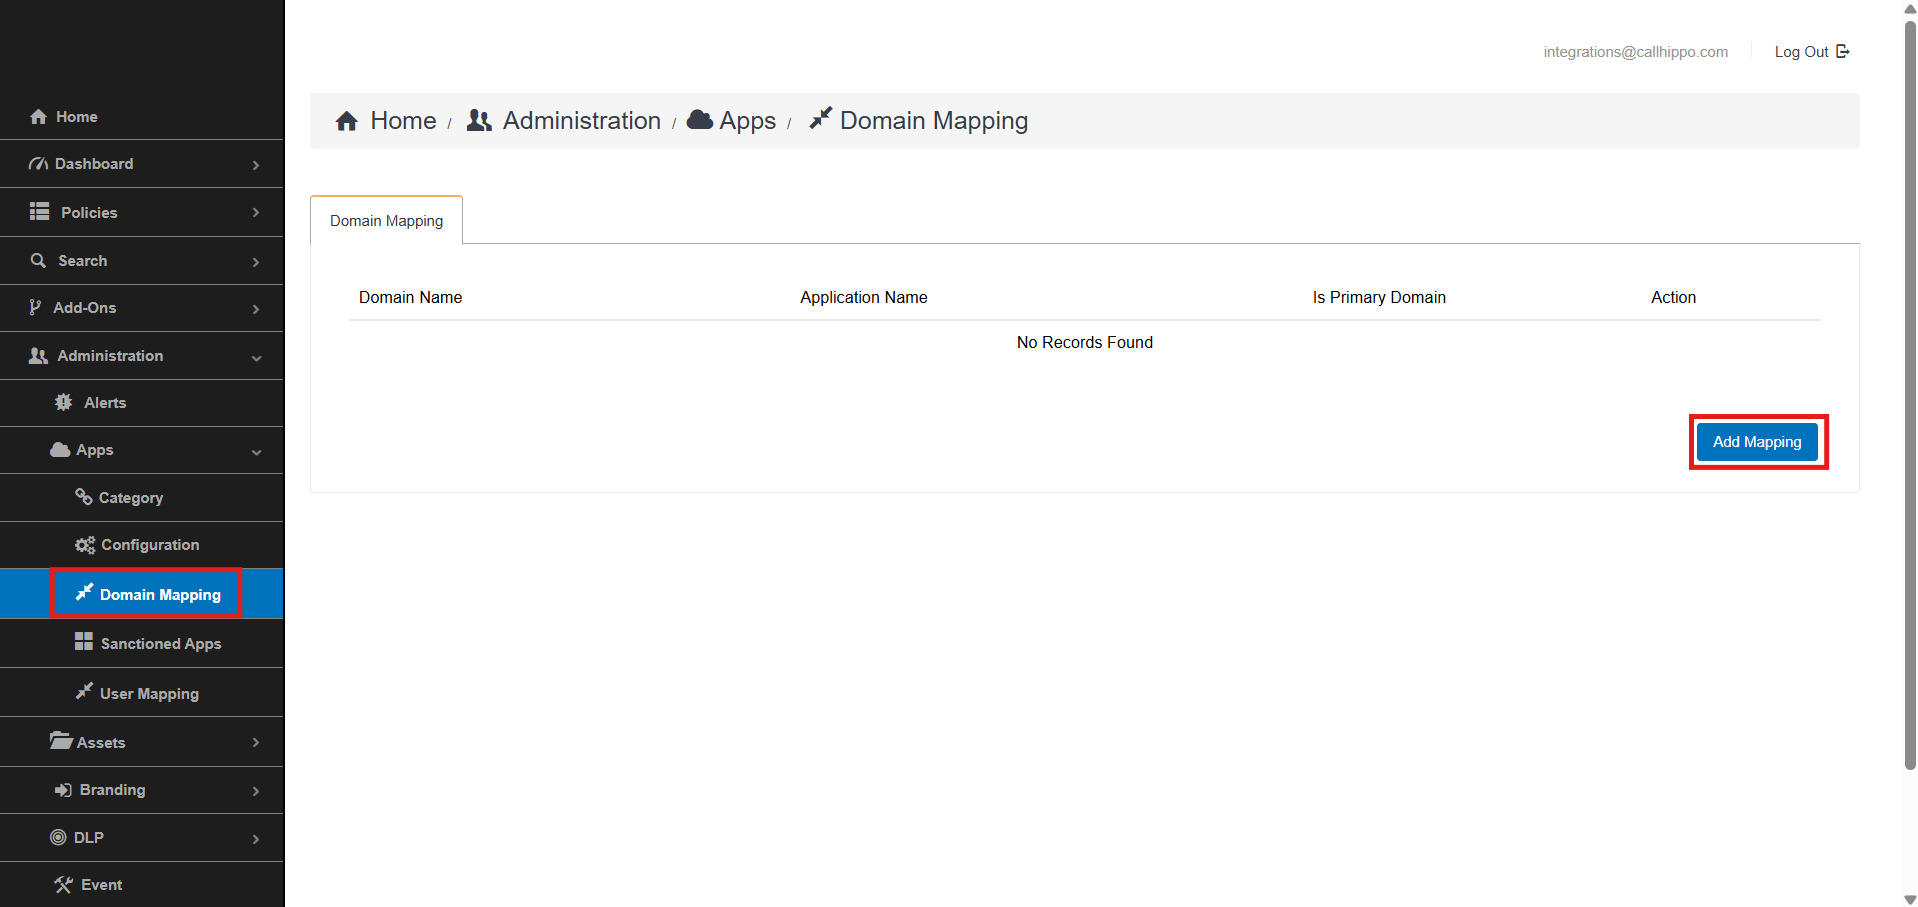This screenshot has width=1918, height=907.
Task: Go to Administration via breadcrumb text
Action: (x=582, y=121)
